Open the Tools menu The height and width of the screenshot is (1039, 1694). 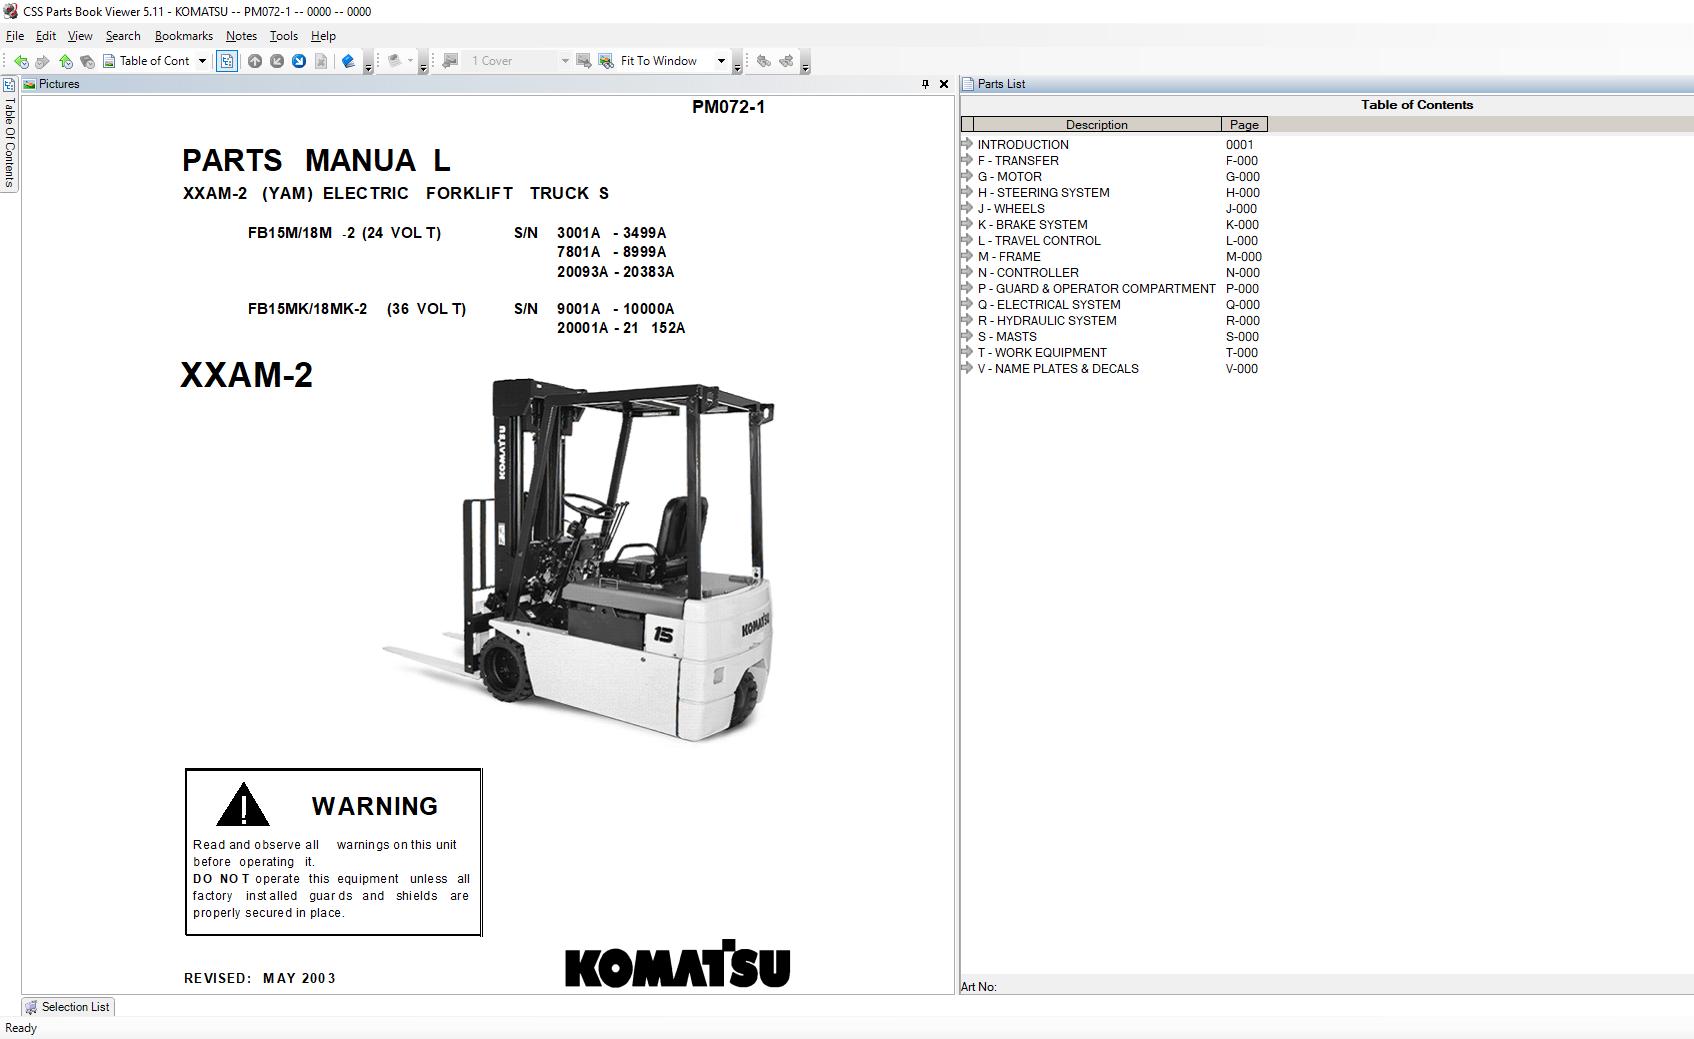click(283, 36)
